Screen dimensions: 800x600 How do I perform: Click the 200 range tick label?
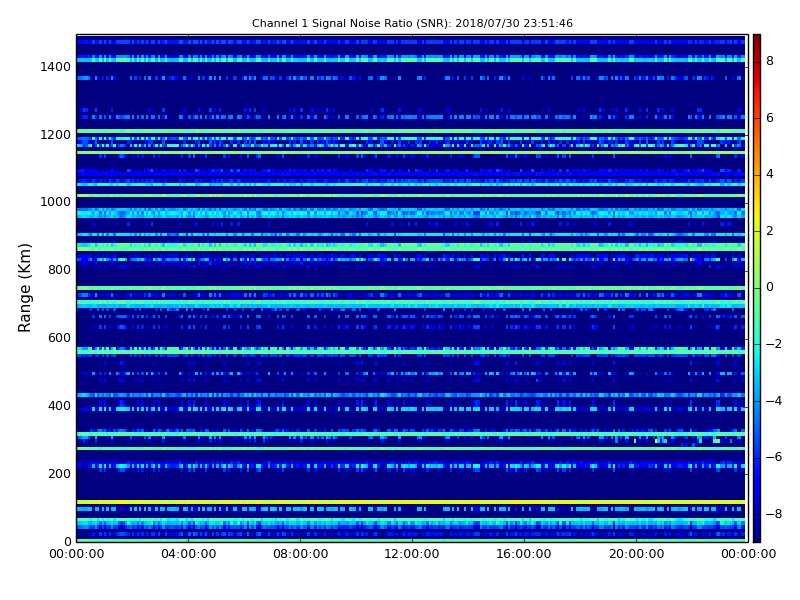pyautogui.click(x=59, y=473)
